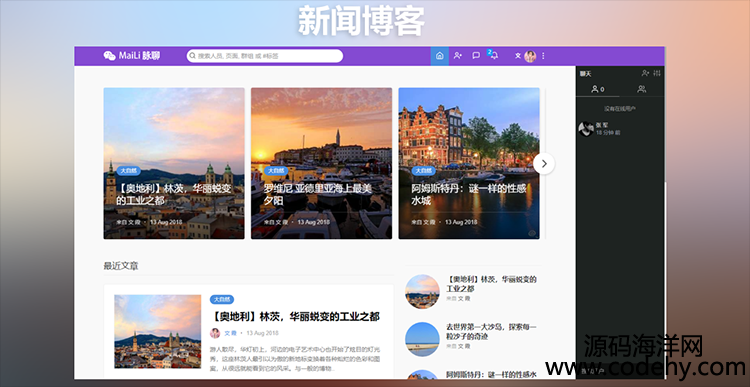Open the messages chat bubble icon

(476, 55)
